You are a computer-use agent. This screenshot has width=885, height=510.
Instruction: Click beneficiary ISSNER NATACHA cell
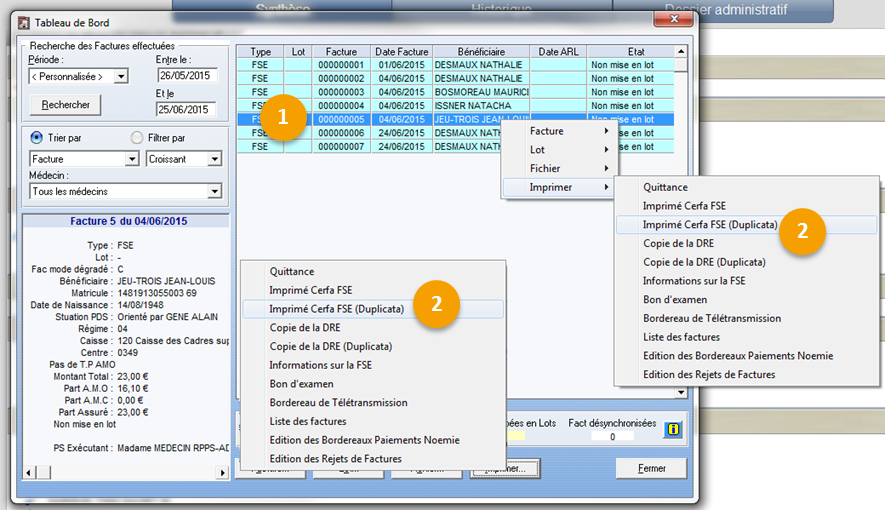(x=481, y=105)
